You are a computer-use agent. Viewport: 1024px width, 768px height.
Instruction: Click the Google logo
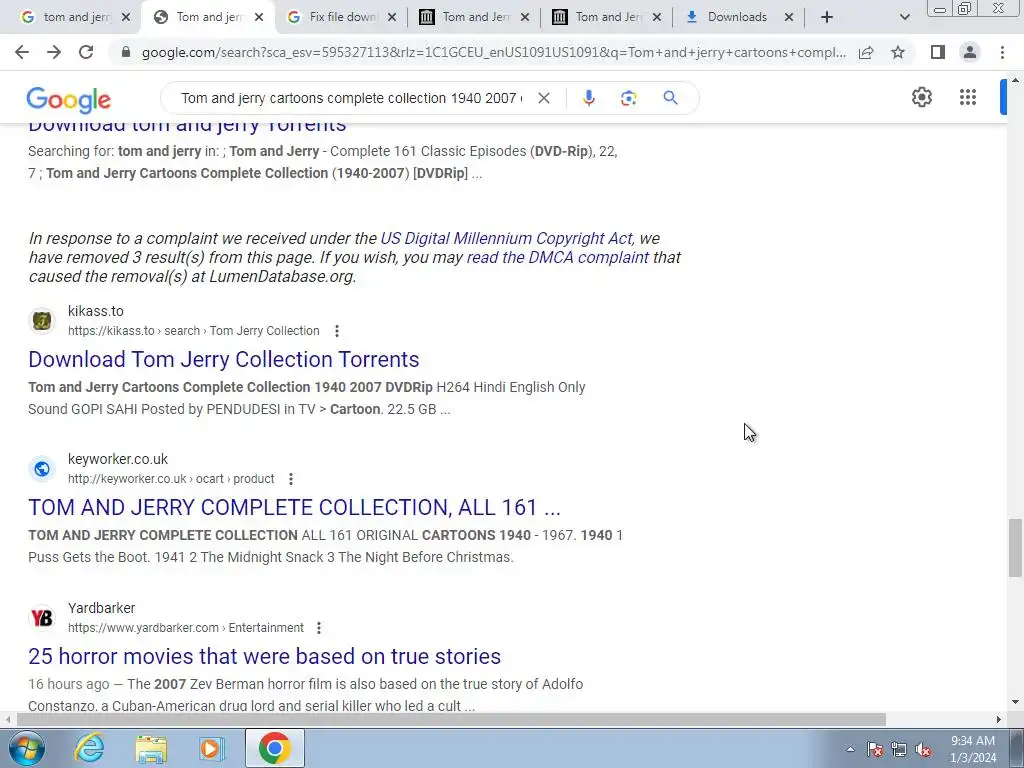pyautogui.click(x=69, y=100)
